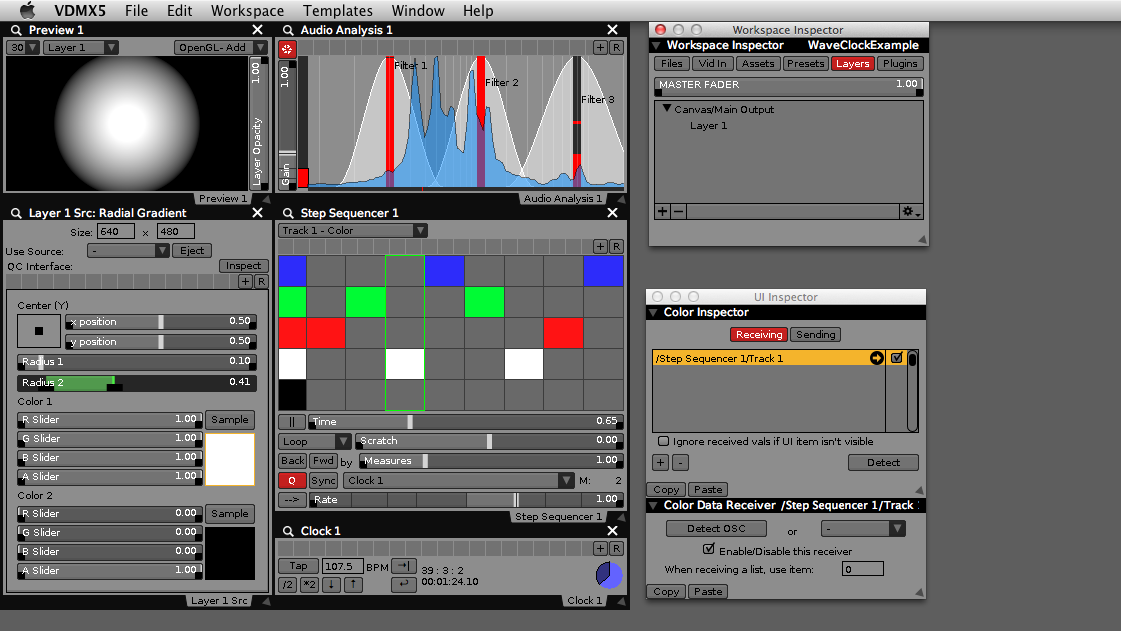Toggle the blue cell in first sequencer column
The width and height of the screenshot is (1121, 631).
click(x=292, y=271)
